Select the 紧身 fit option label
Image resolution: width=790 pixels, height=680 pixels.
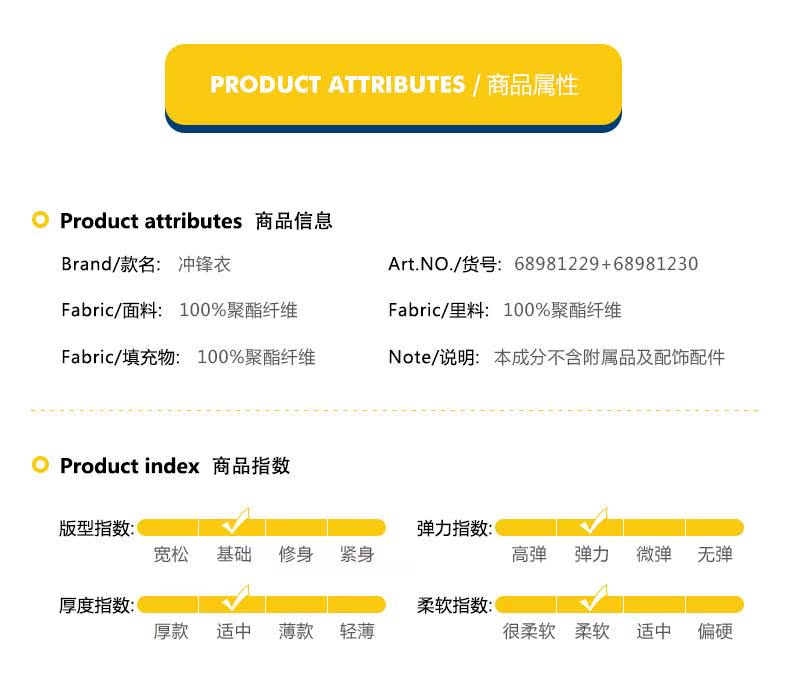(x=357, y=555)
